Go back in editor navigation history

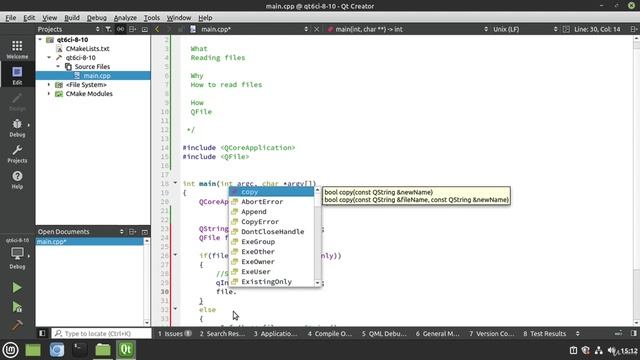click(x=157, y=29)
